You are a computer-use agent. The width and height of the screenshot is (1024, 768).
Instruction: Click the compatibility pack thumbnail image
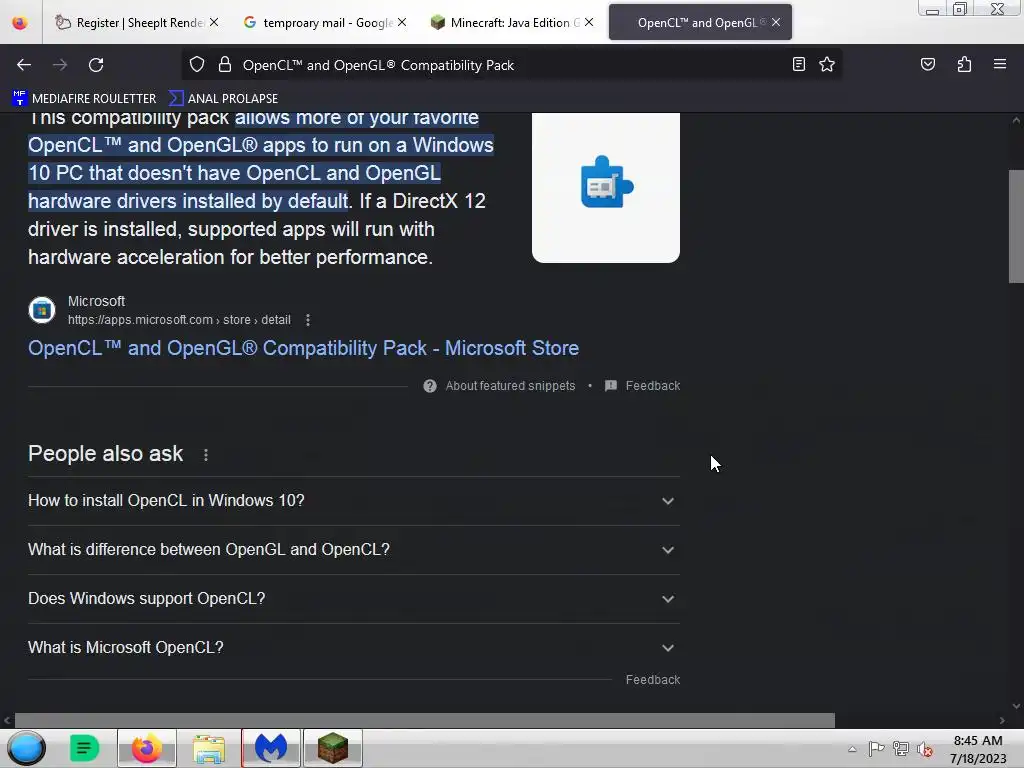[x=605, y=187]
